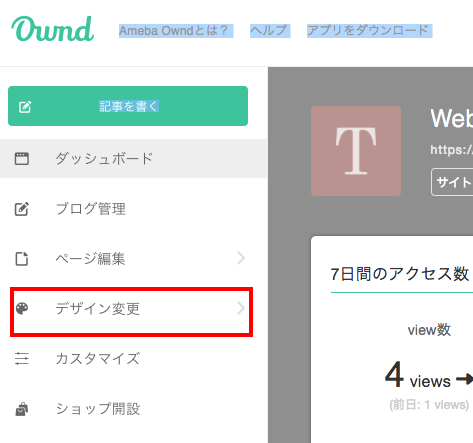Click the https site URL link
The width and height of the screenshot is (473, 443).
451,150
